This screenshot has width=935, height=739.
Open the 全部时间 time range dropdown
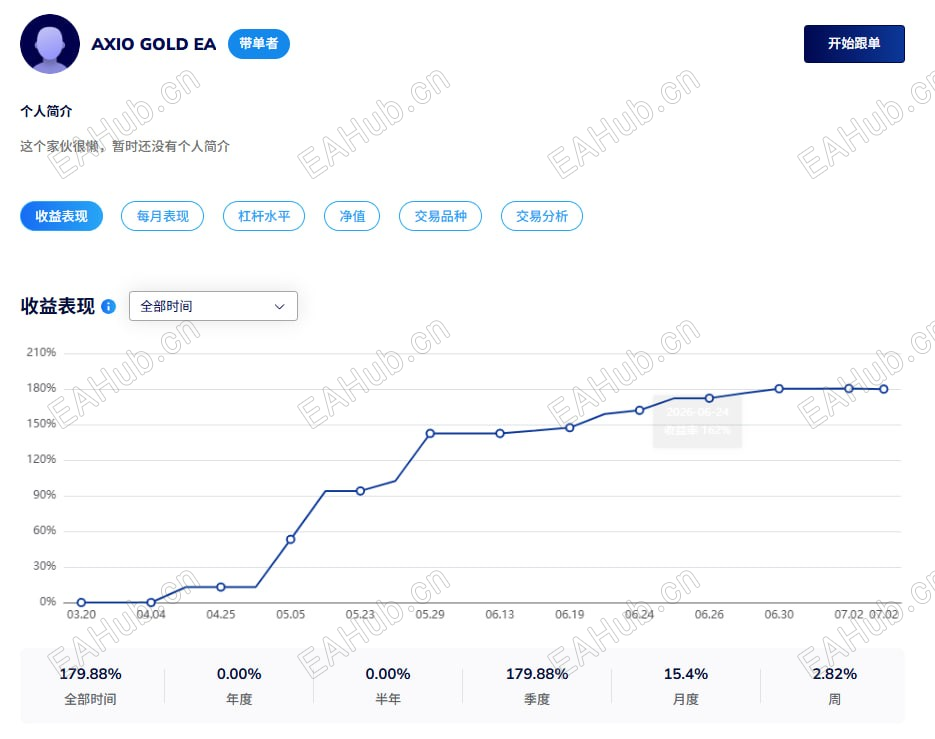point(213,306)
